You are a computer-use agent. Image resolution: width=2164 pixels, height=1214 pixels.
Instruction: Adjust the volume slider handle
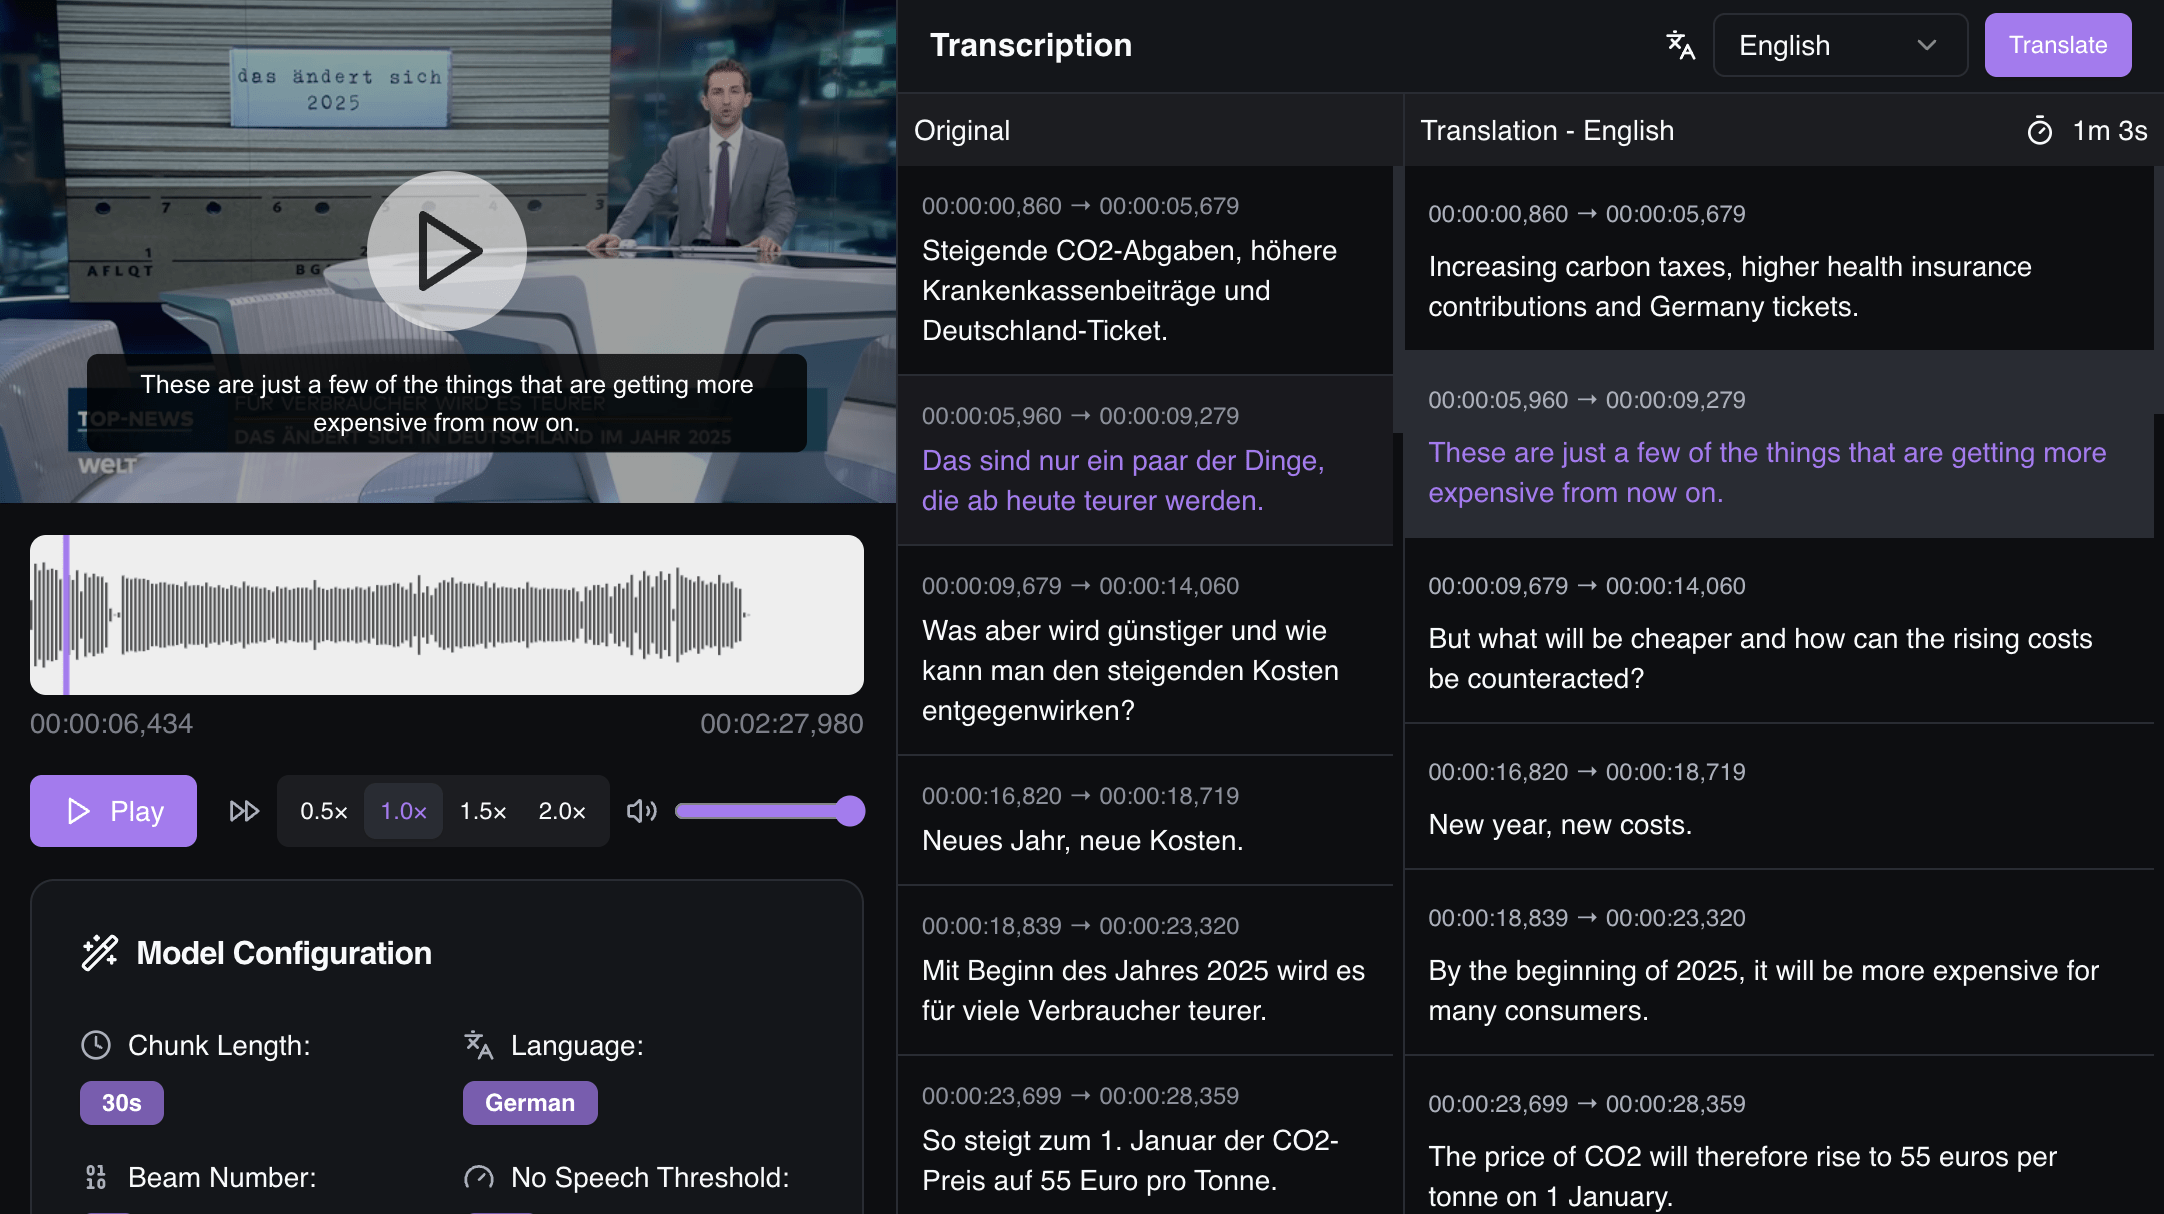[849, 811]
